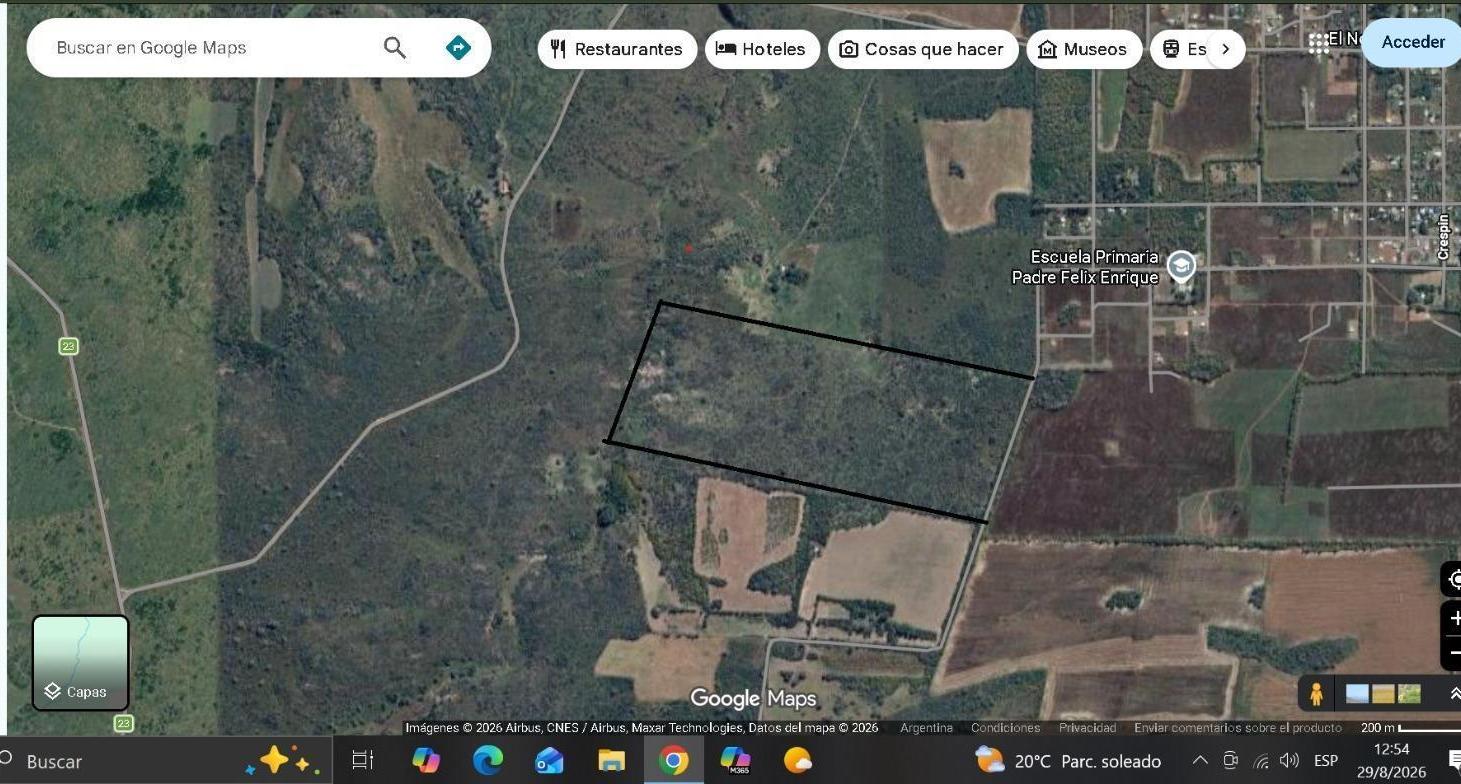Select the Cosas que hacer chip
The height and width of the screenshot is (784, 1461).
(x=922, y=49)
